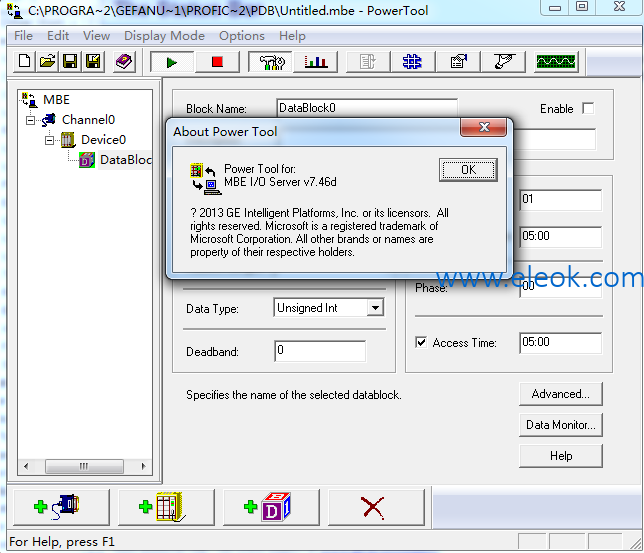The height and width of the screenshot is (553, 644).
Task: Click the Access Time value field
Action: [x=560, y=343]
